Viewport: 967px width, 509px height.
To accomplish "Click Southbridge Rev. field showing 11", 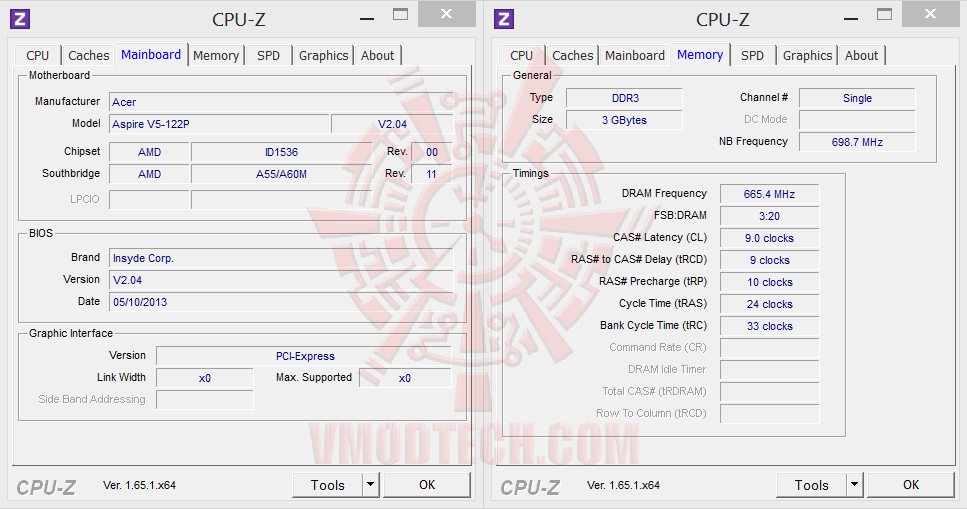I will (x=432, y=174).
